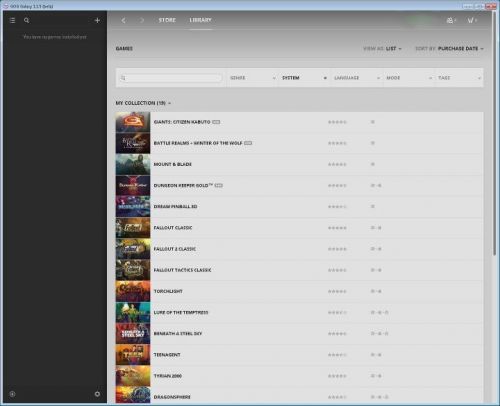This screenshot has height=406, width=500.
Task: Click the Dream Pinball 3D thumbnail
Action: (x=133, y=207)
